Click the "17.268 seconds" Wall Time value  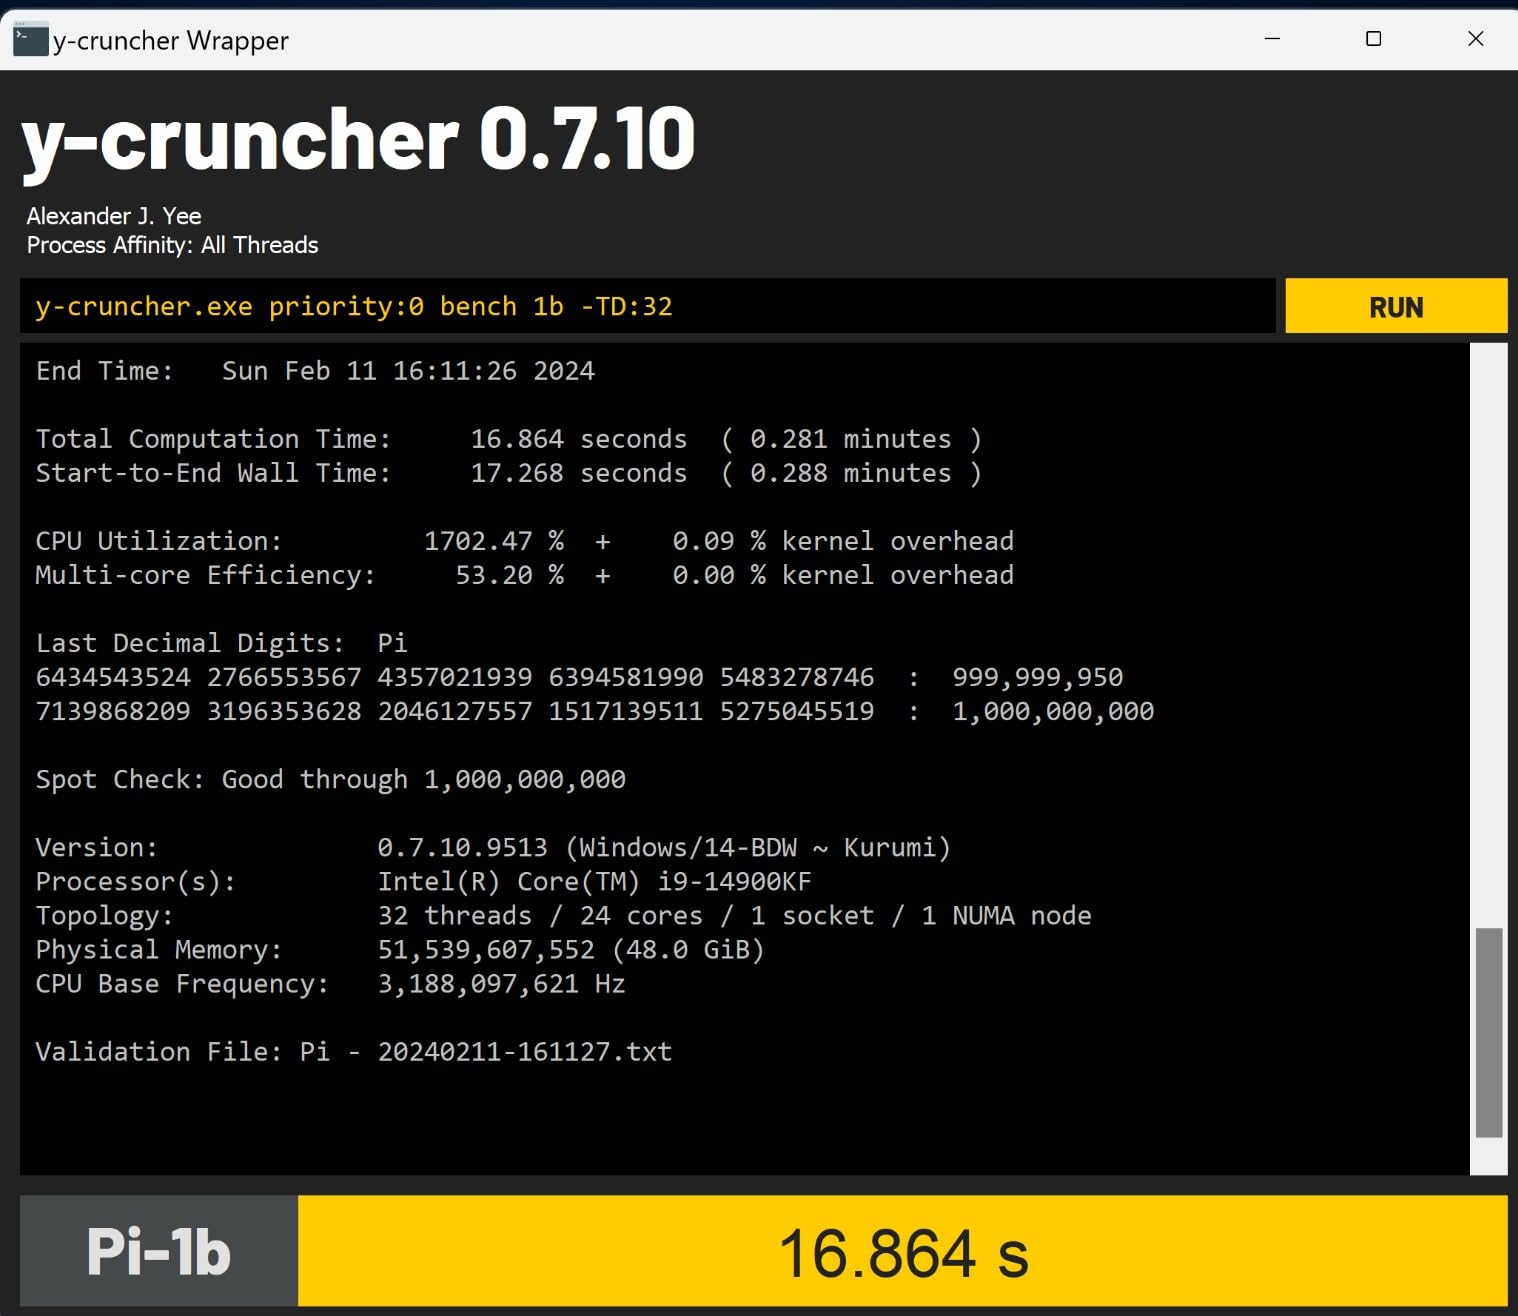coord(579,473)
